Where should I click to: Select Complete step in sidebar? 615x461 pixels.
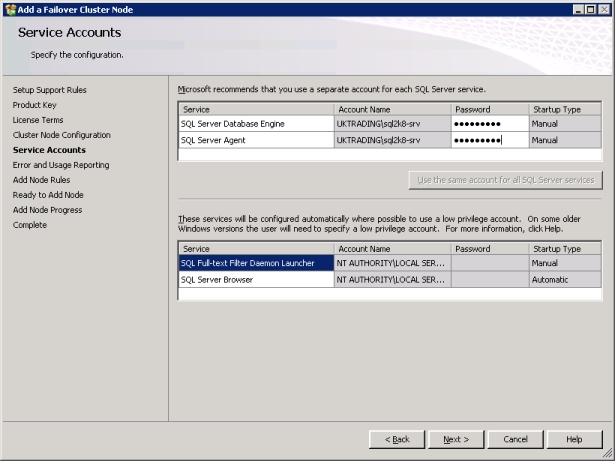pyautogui.click(x=29, y=225)
